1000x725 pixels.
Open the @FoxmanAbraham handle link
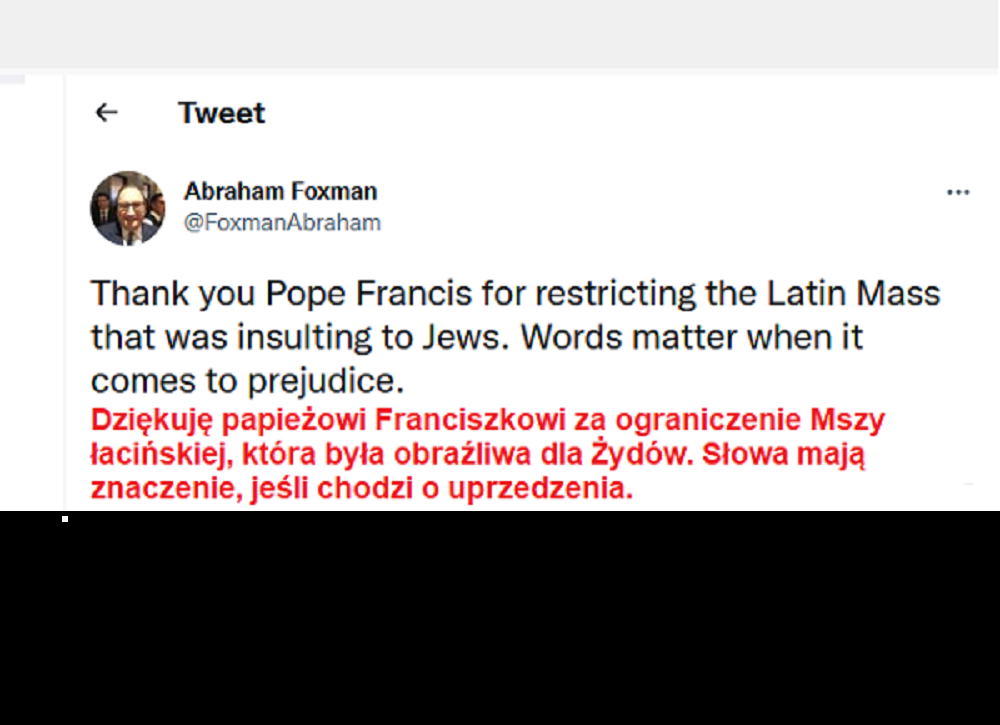point(282,223)
